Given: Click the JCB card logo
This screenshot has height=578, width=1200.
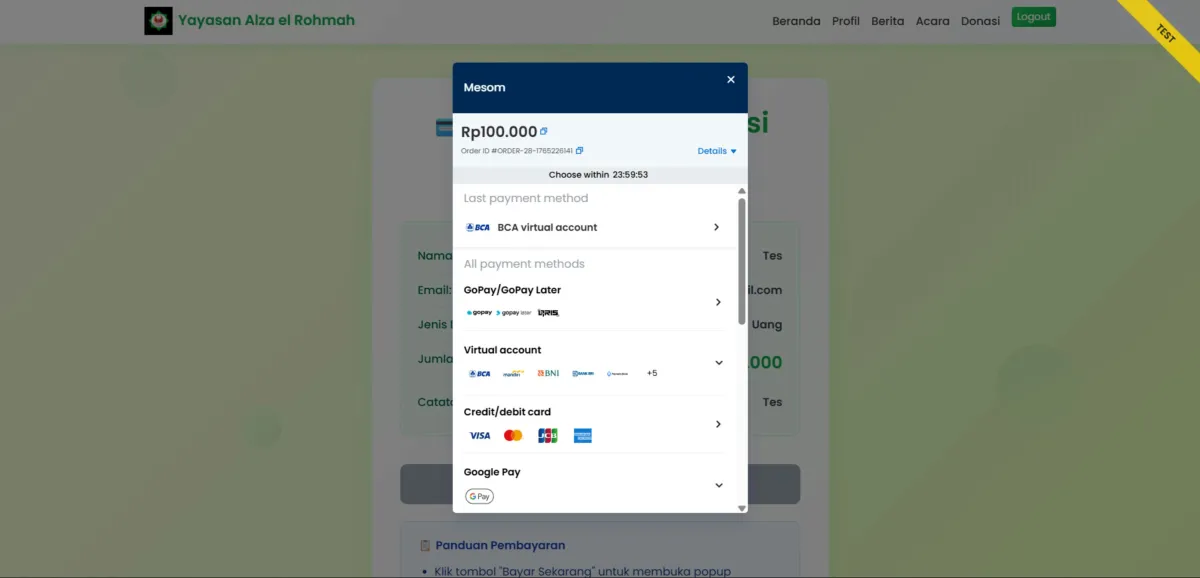Looking at the screenshot, I should tap(548, 436).
